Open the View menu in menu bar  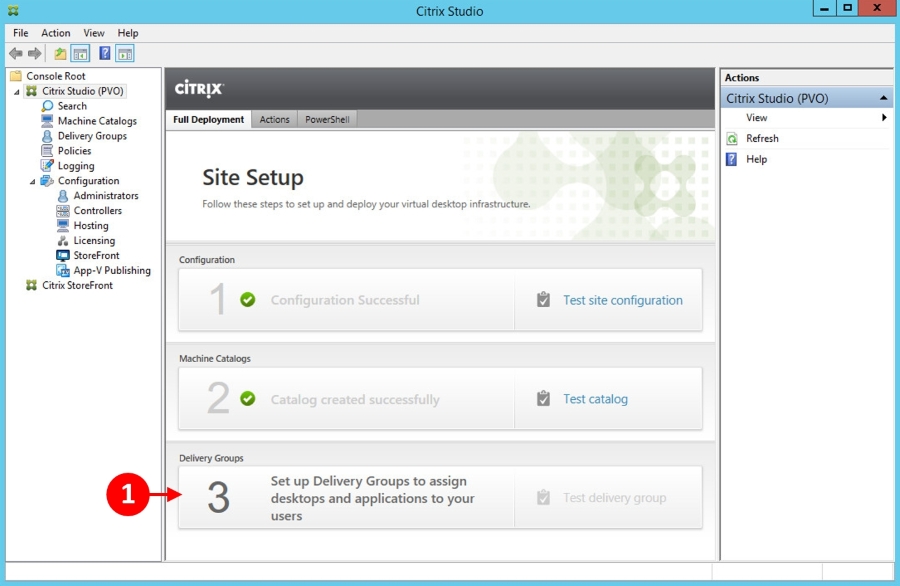(x=94, y=33)
